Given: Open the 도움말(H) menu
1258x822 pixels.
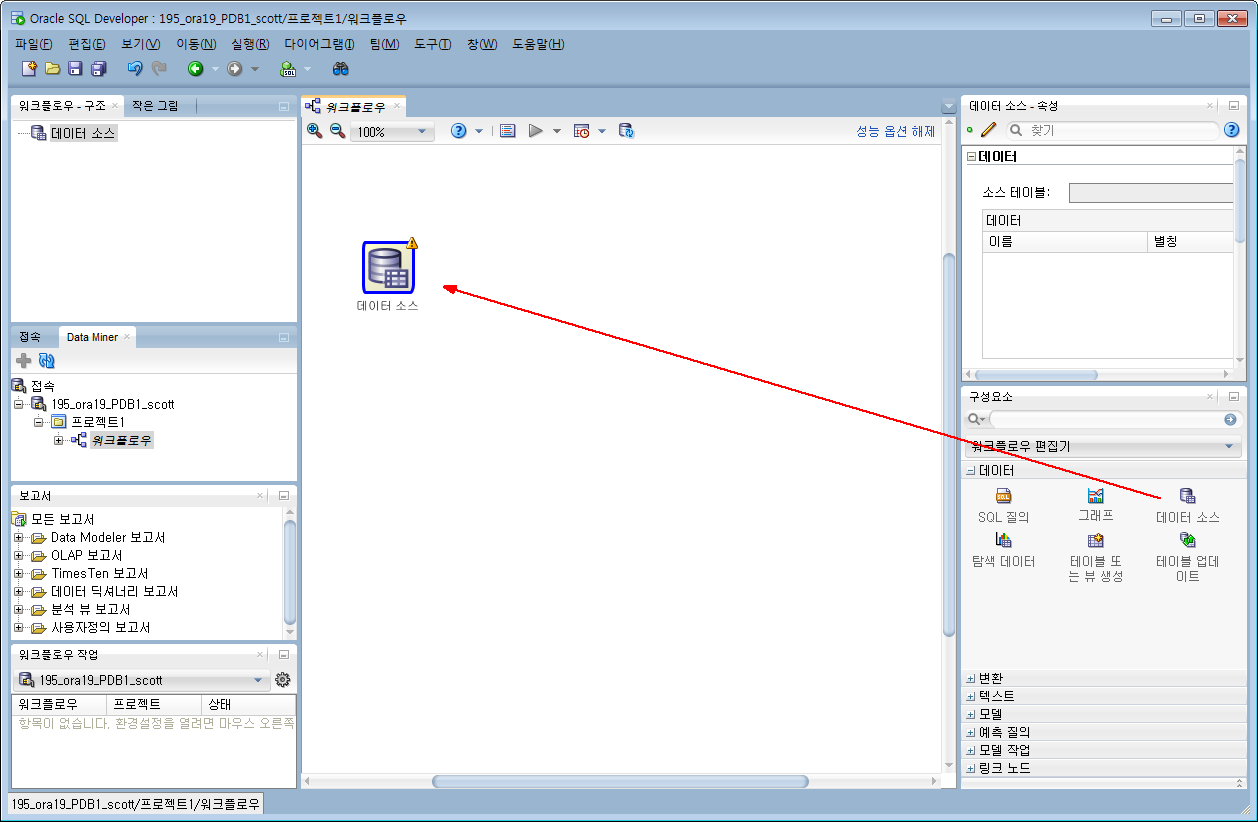Looking at the screenshot, I should coord(538,44).
